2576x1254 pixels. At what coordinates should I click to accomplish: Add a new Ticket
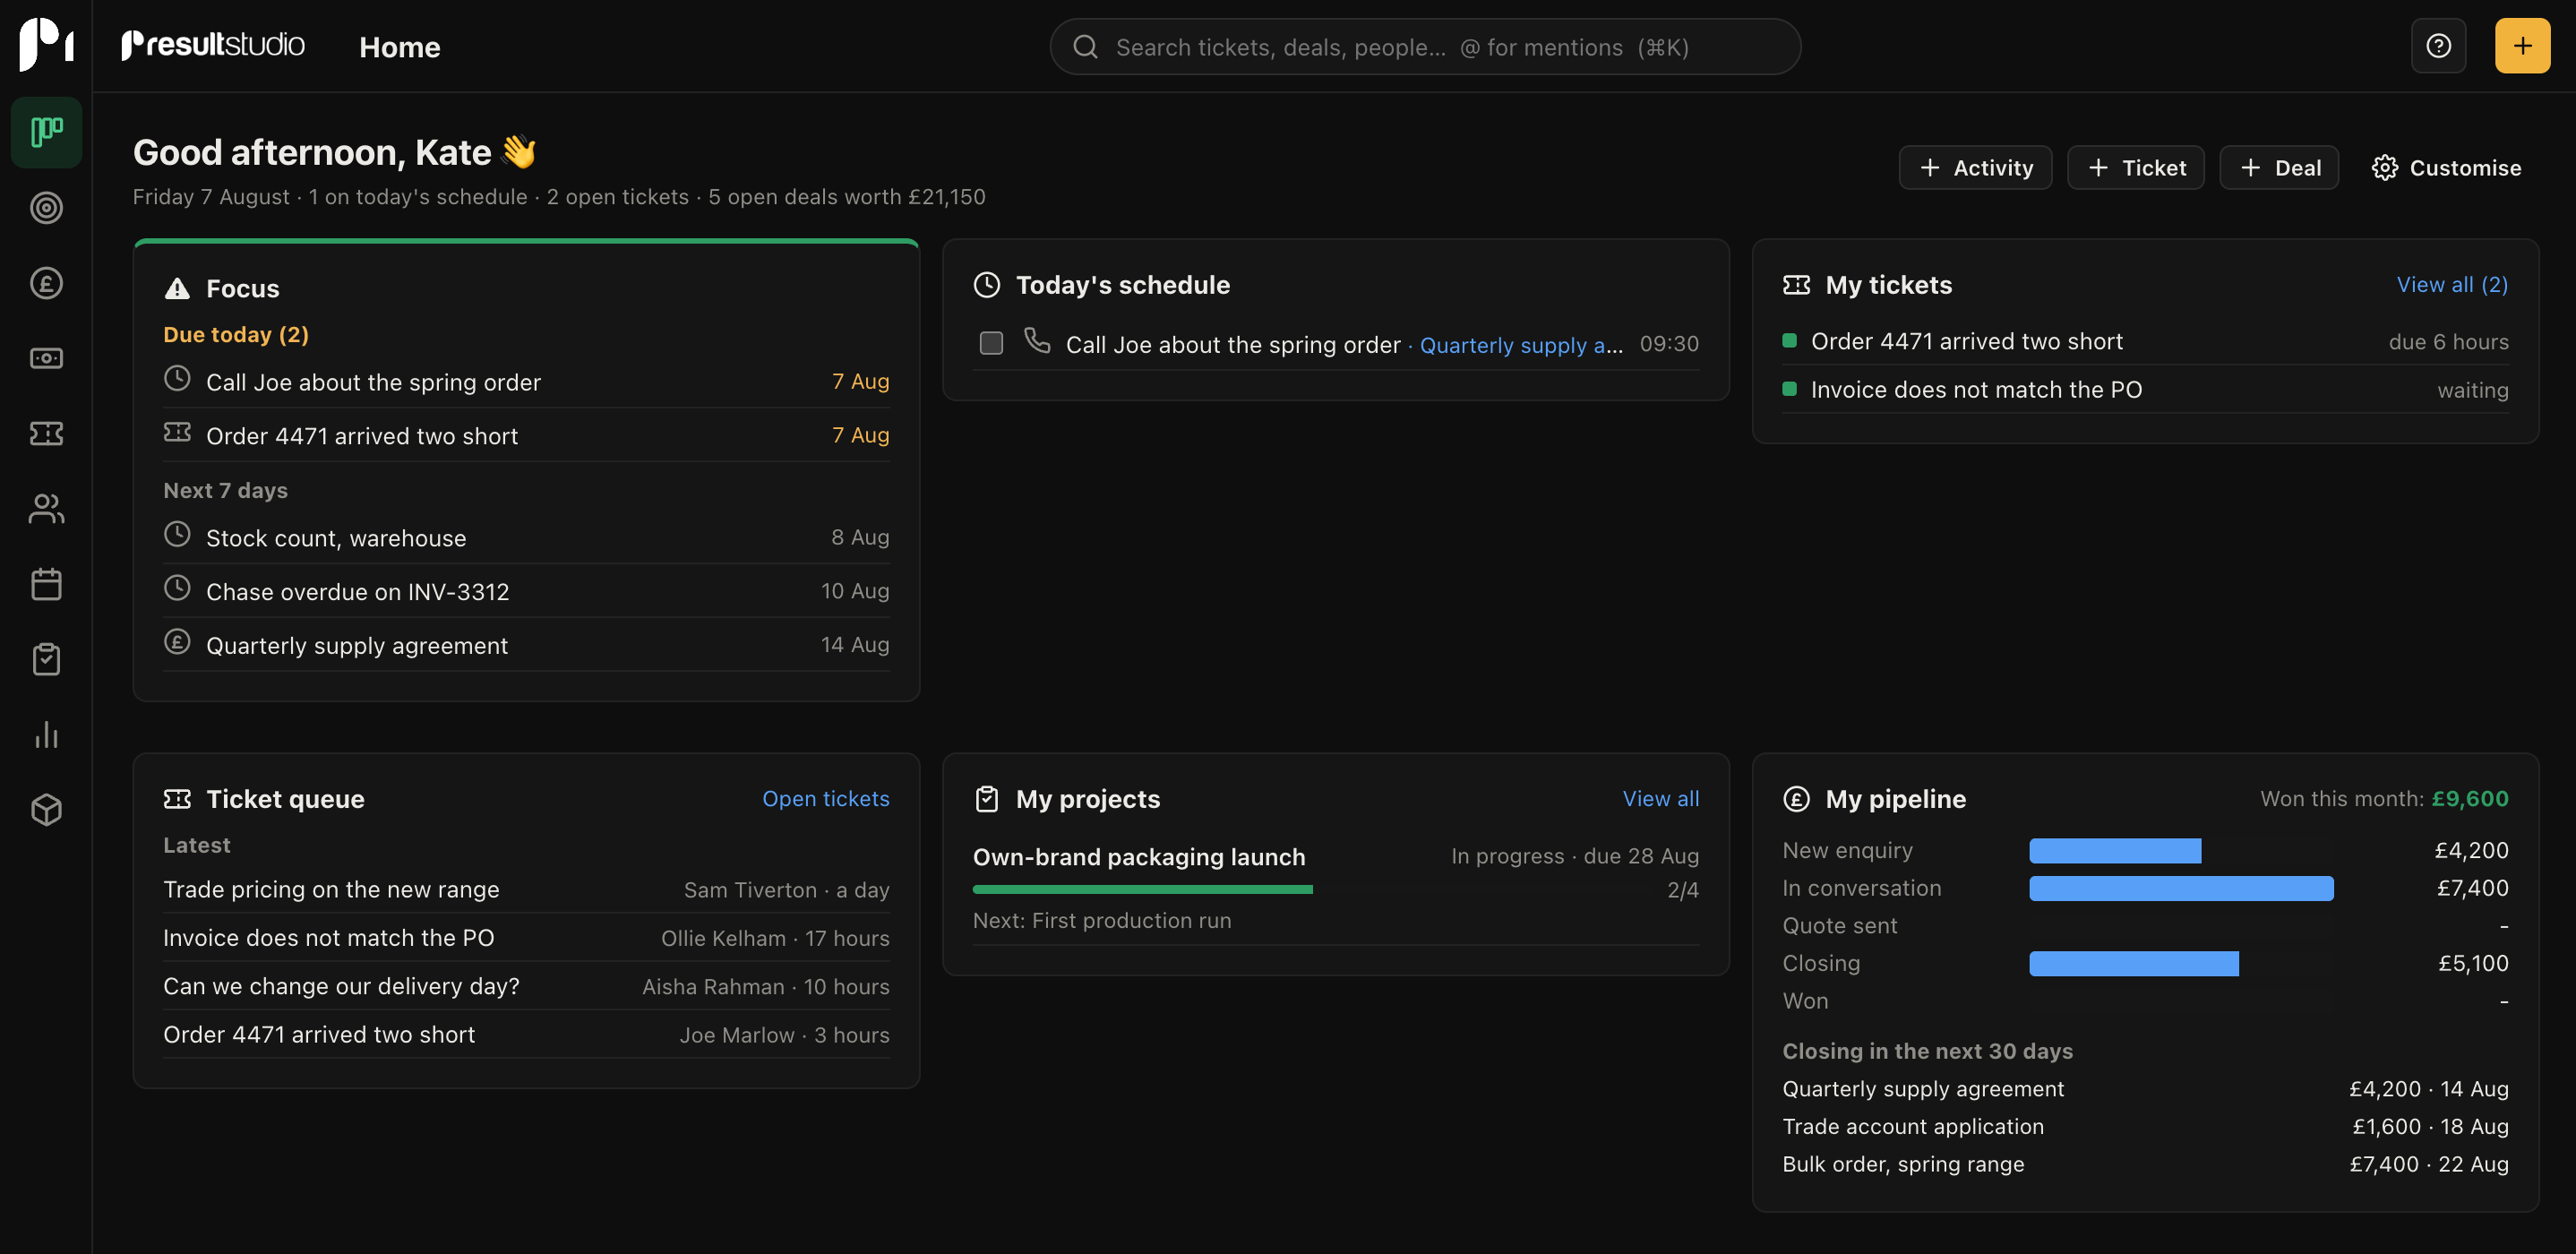tap(2135, 168)
